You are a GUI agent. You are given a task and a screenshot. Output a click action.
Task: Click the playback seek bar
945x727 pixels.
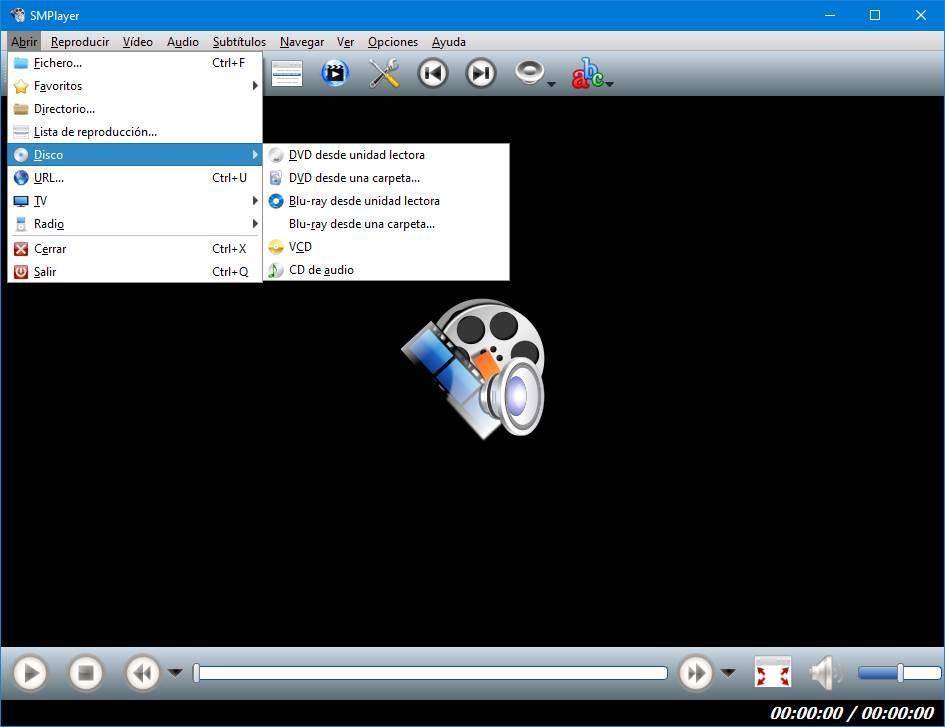pyautogui.click(x=430, y=673)
